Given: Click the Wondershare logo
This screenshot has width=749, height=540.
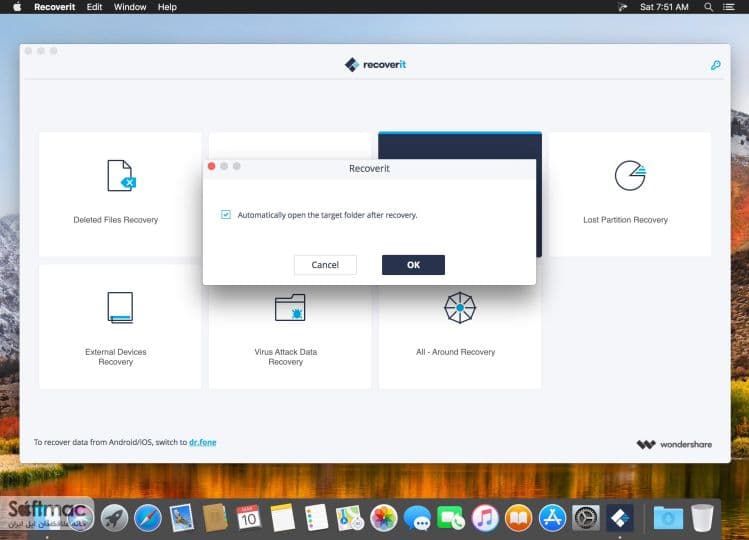Looking at the screenshot, I should point(674,444).
